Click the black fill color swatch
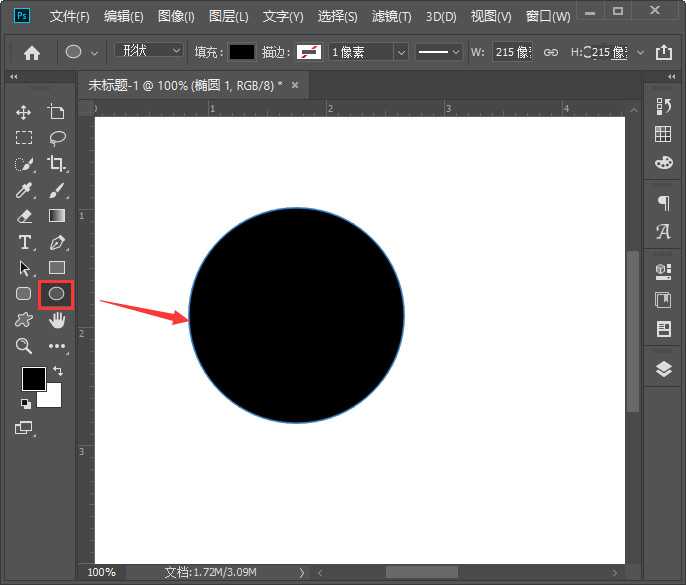Viewport: 686px width, 585px height. 242,52
